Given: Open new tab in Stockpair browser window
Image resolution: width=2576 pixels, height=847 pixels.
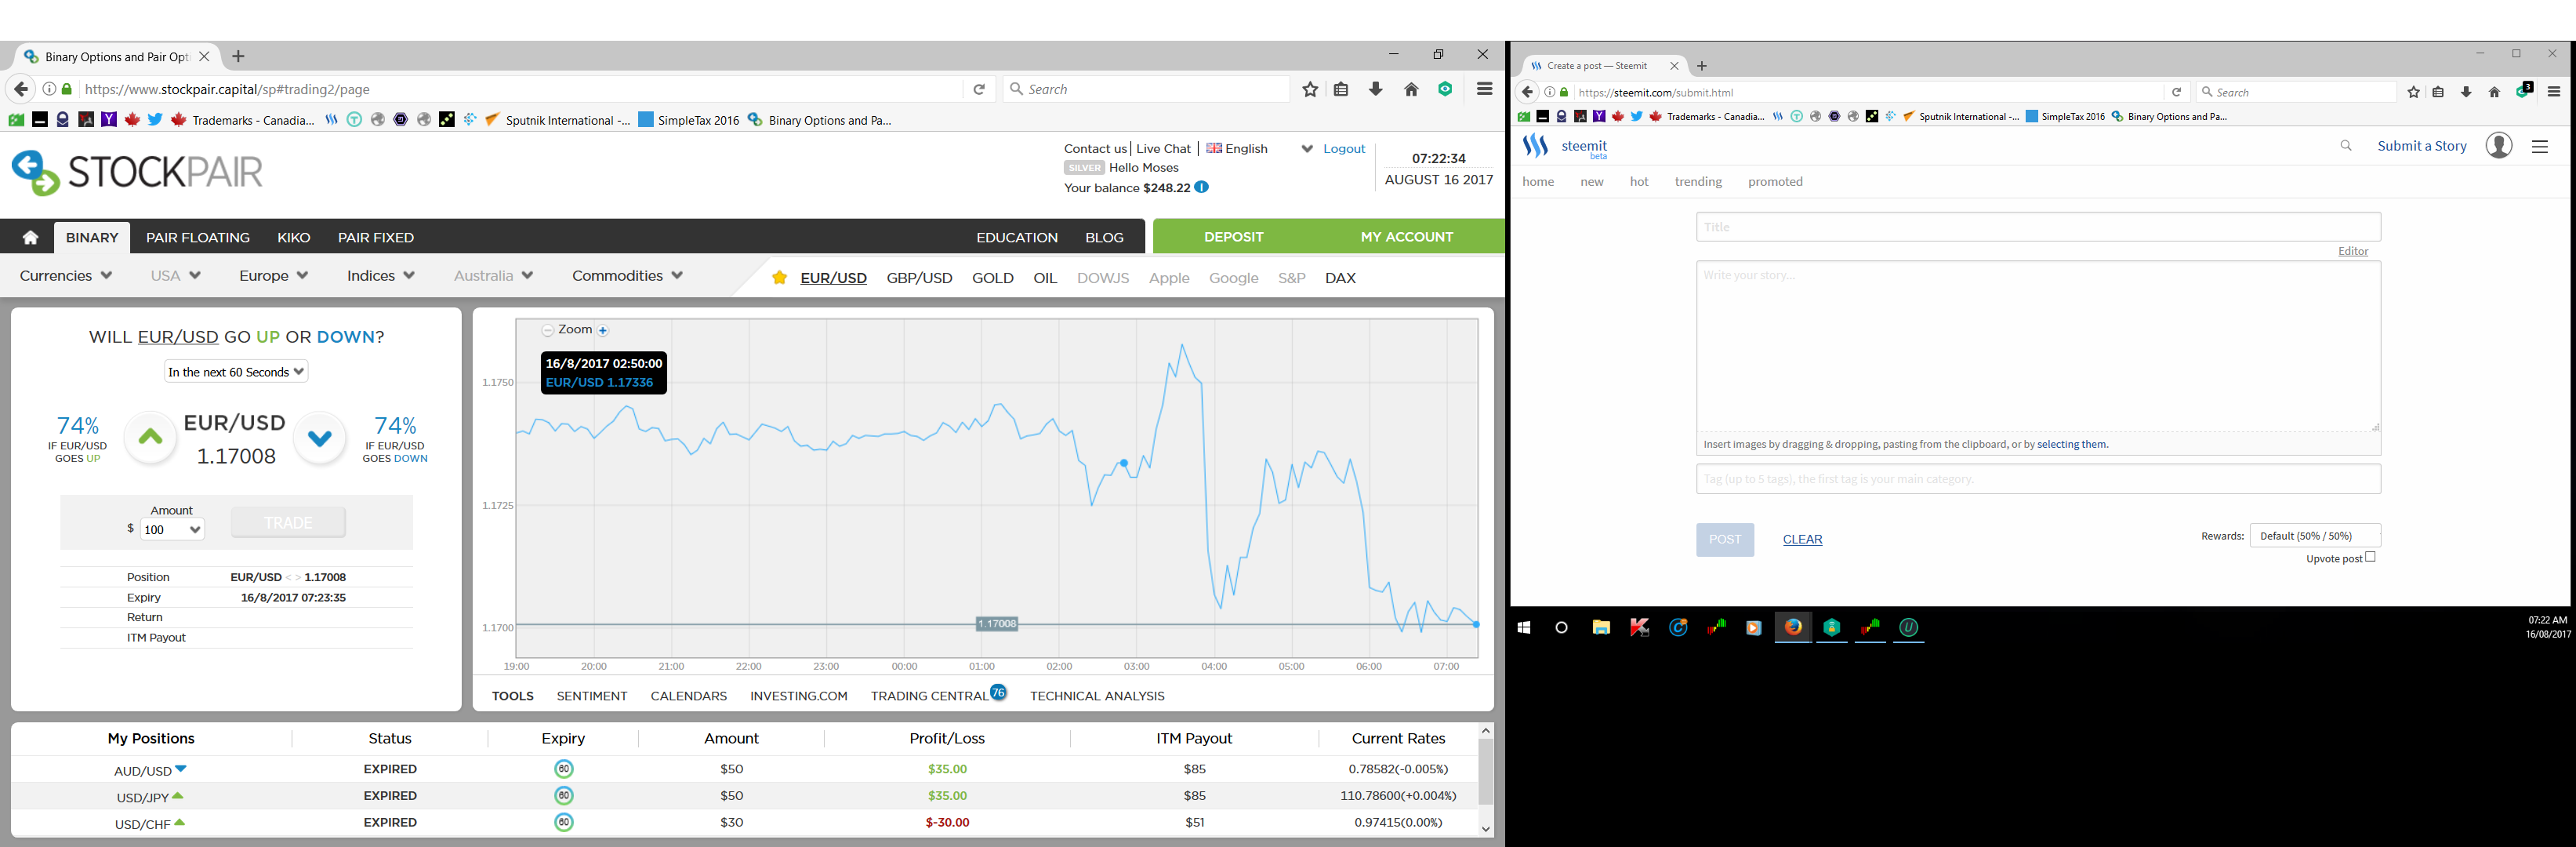Looking at the screenshot, I should 238,57.
